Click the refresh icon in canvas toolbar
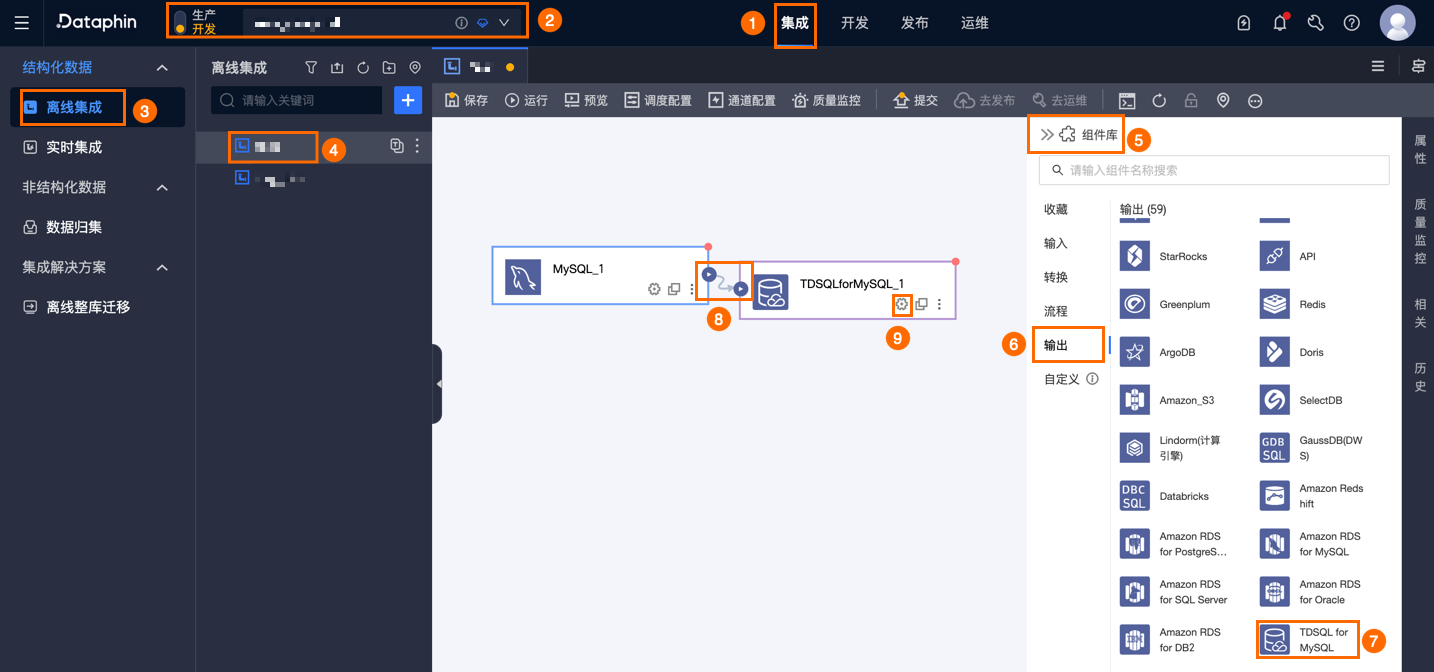This screenshot has width=1434, height=672. tap(1159, 100)
